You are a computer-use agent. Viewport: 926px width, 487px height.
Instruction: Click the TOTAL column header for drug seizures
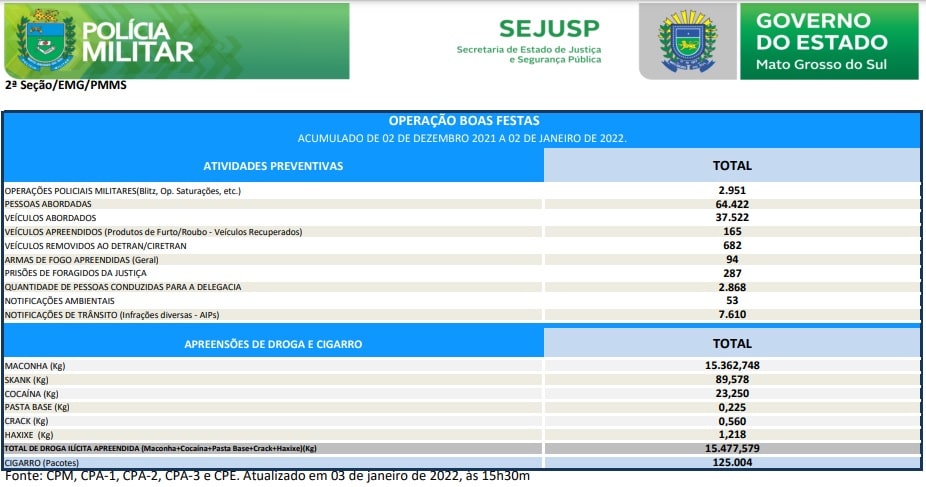click(x=731, y=343)
